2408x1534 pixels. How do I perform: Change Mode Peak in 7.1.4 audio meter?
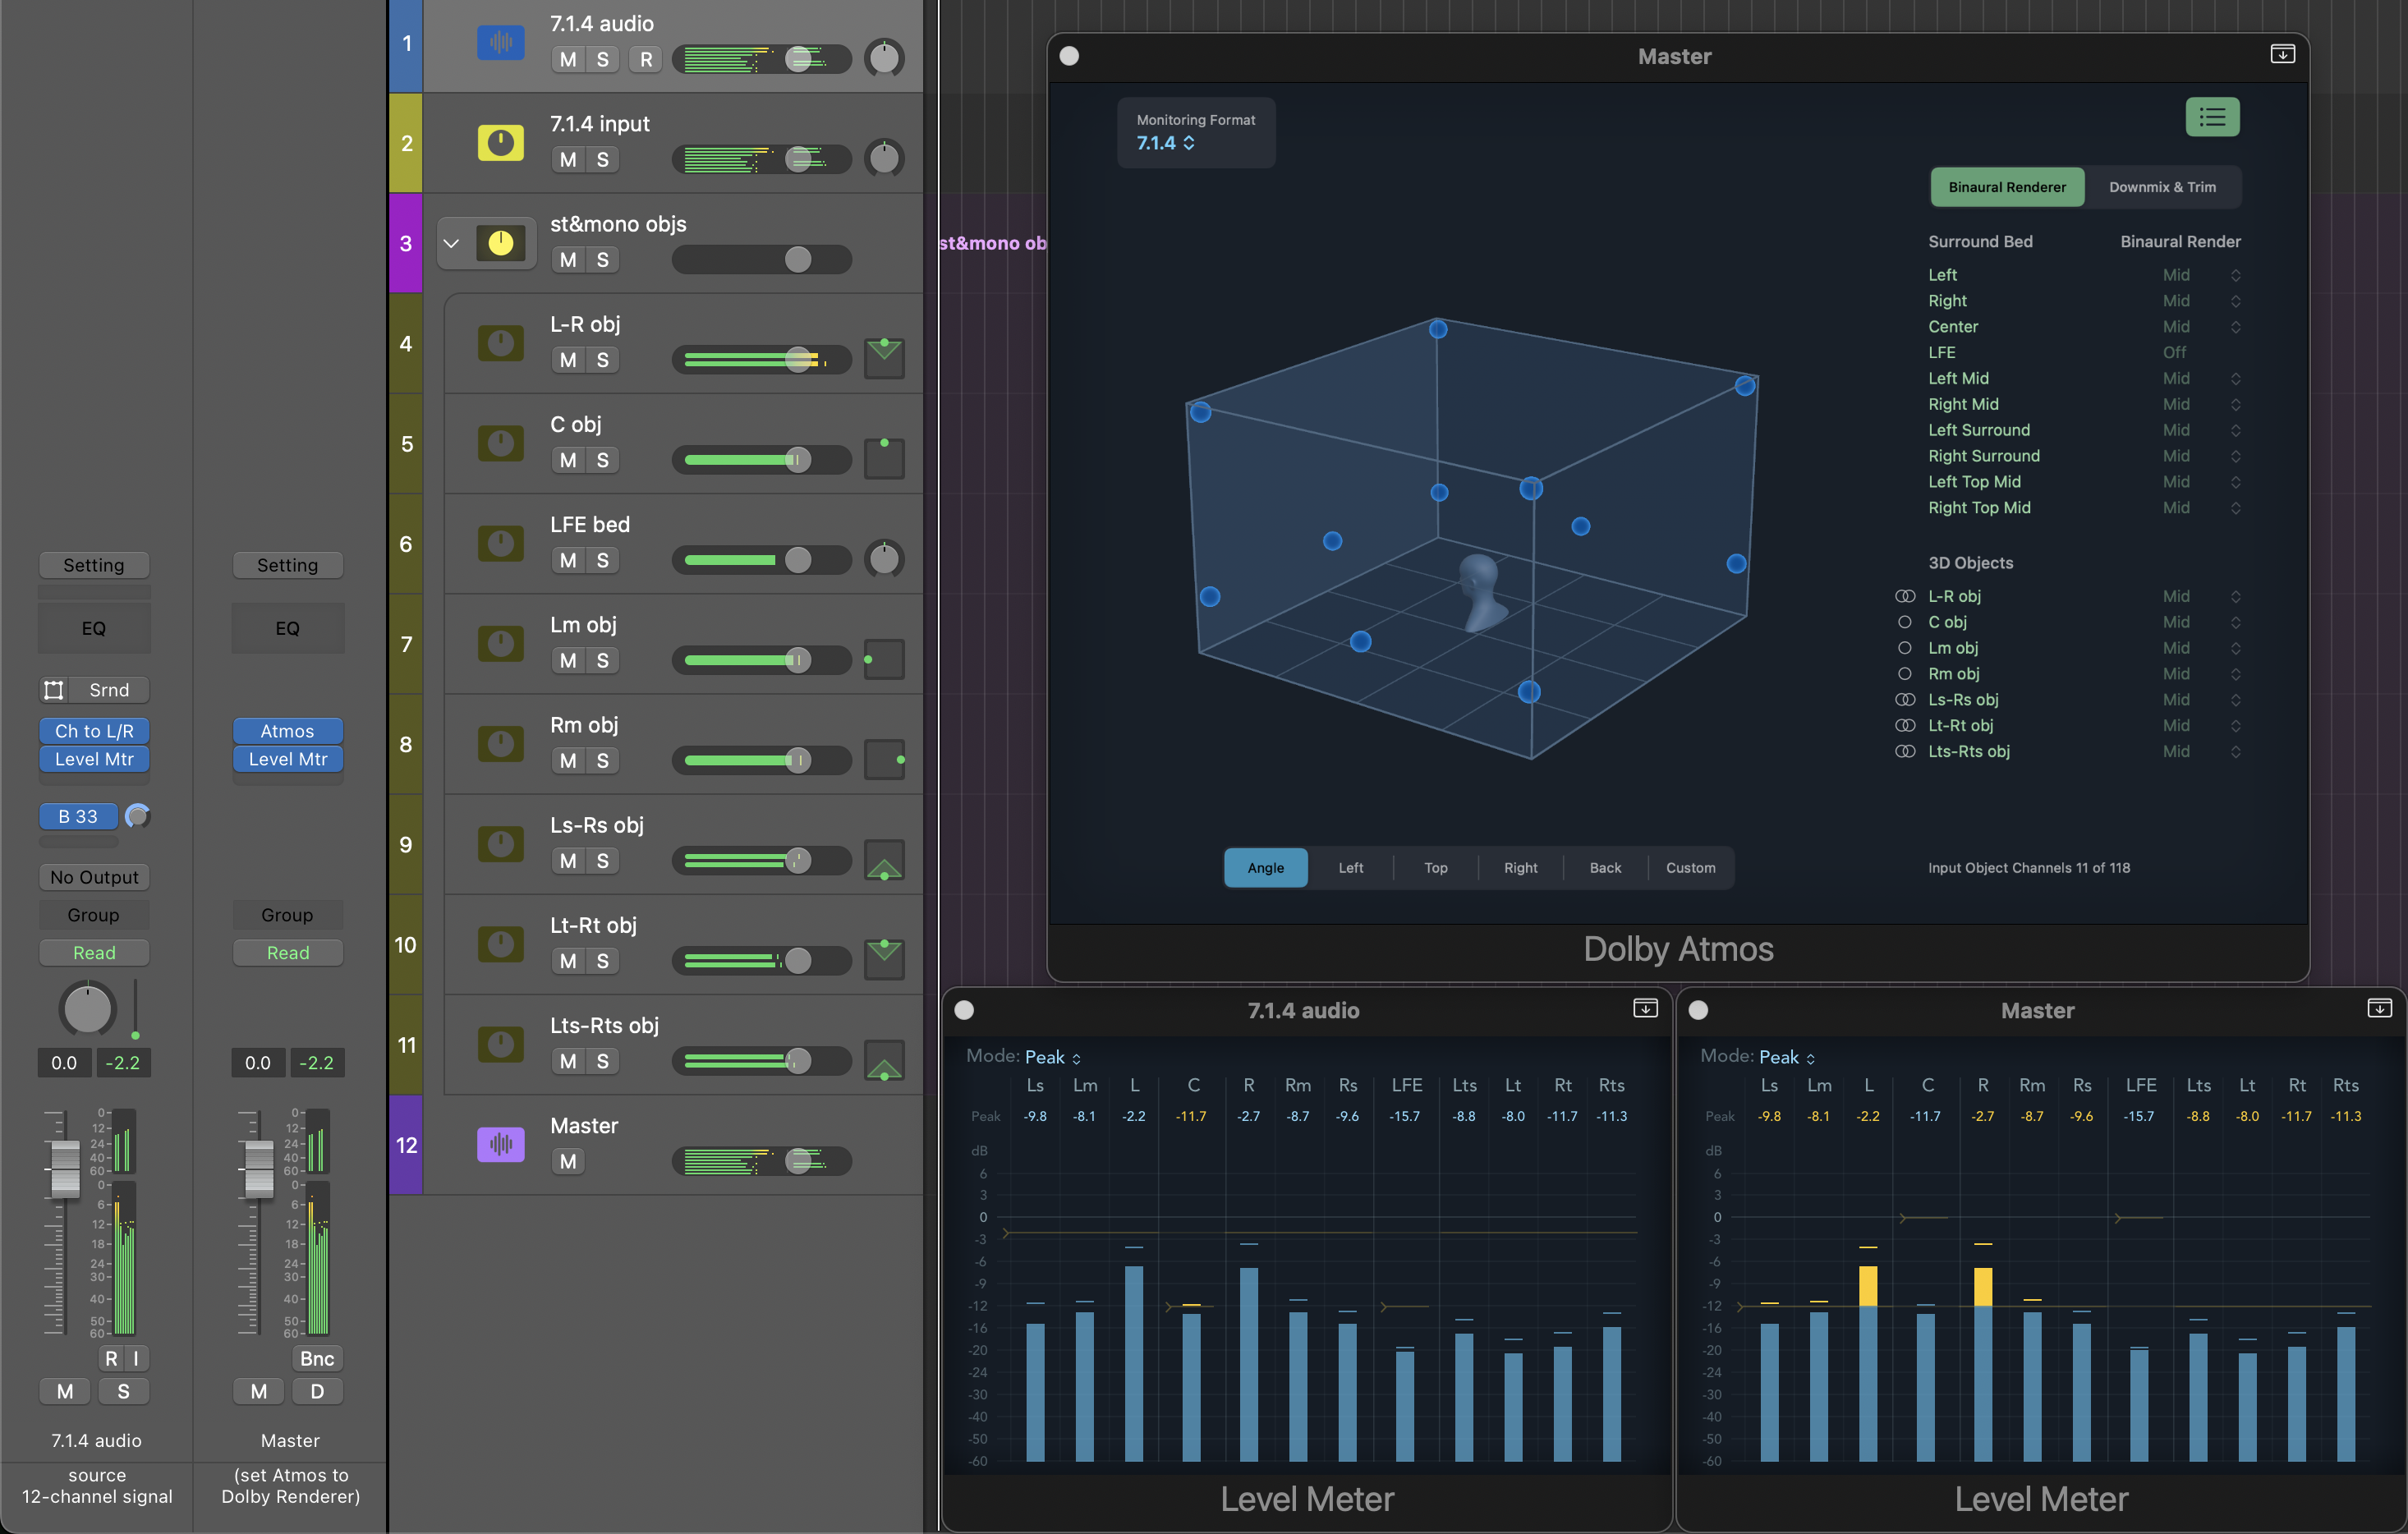[1053, 1057]
